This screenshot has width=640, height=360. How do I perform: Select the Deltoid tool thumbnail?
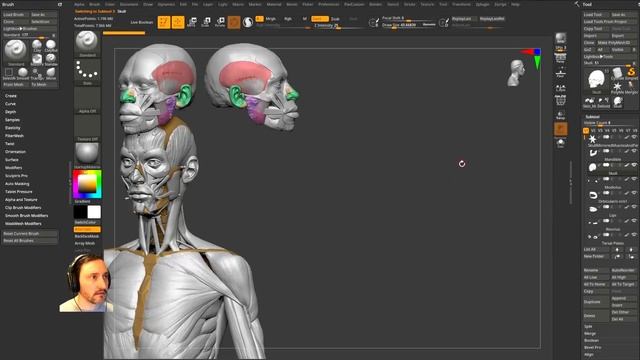pos(603,101)
